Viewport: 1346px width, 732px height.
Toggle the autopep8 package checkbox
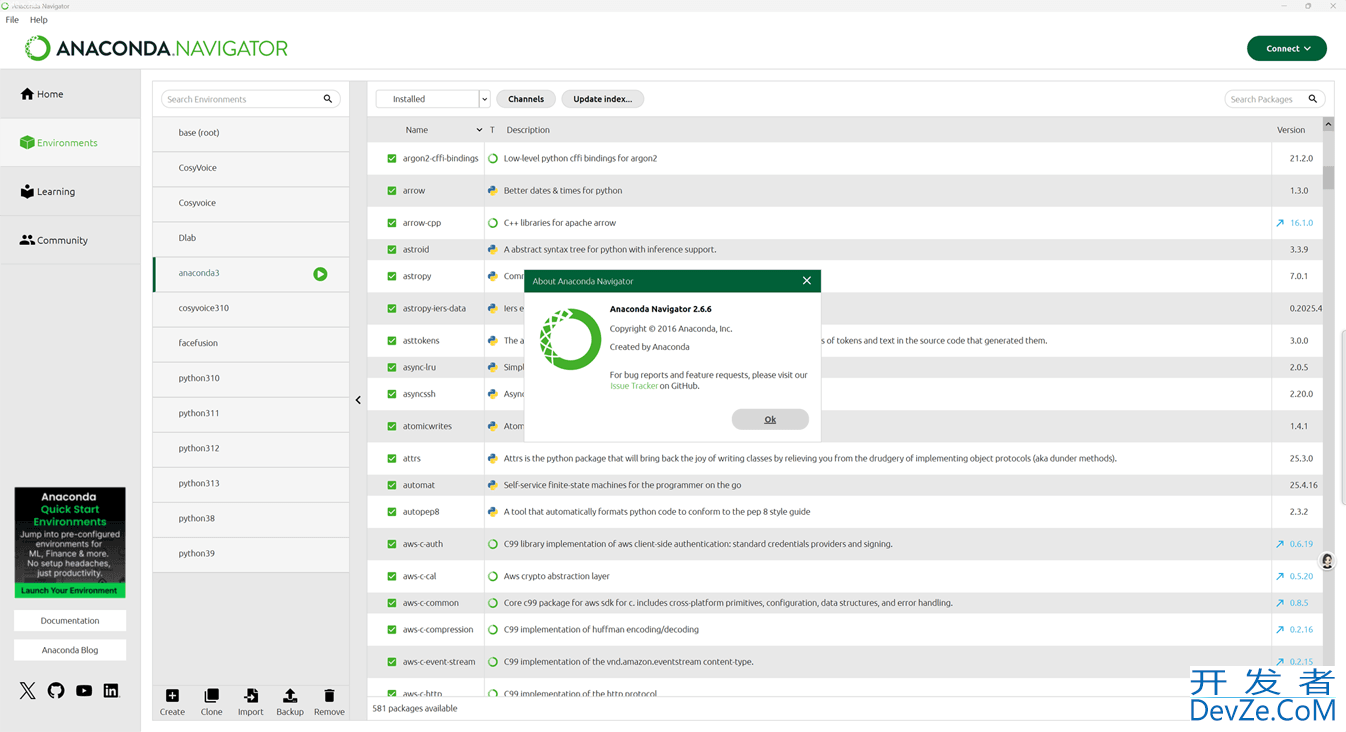pos(392,512)
